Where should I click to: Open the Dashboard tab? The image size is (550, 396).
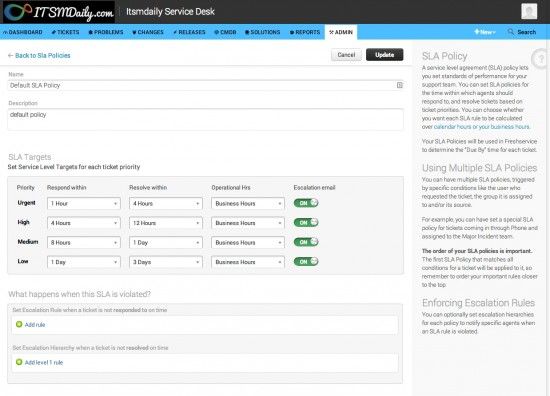[23, 32]
